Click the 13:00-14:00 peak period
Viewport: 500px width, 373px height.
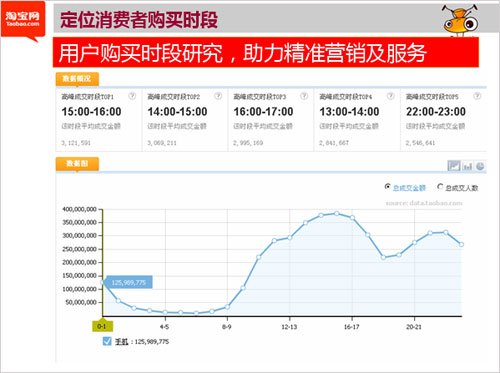click(349, 112)
